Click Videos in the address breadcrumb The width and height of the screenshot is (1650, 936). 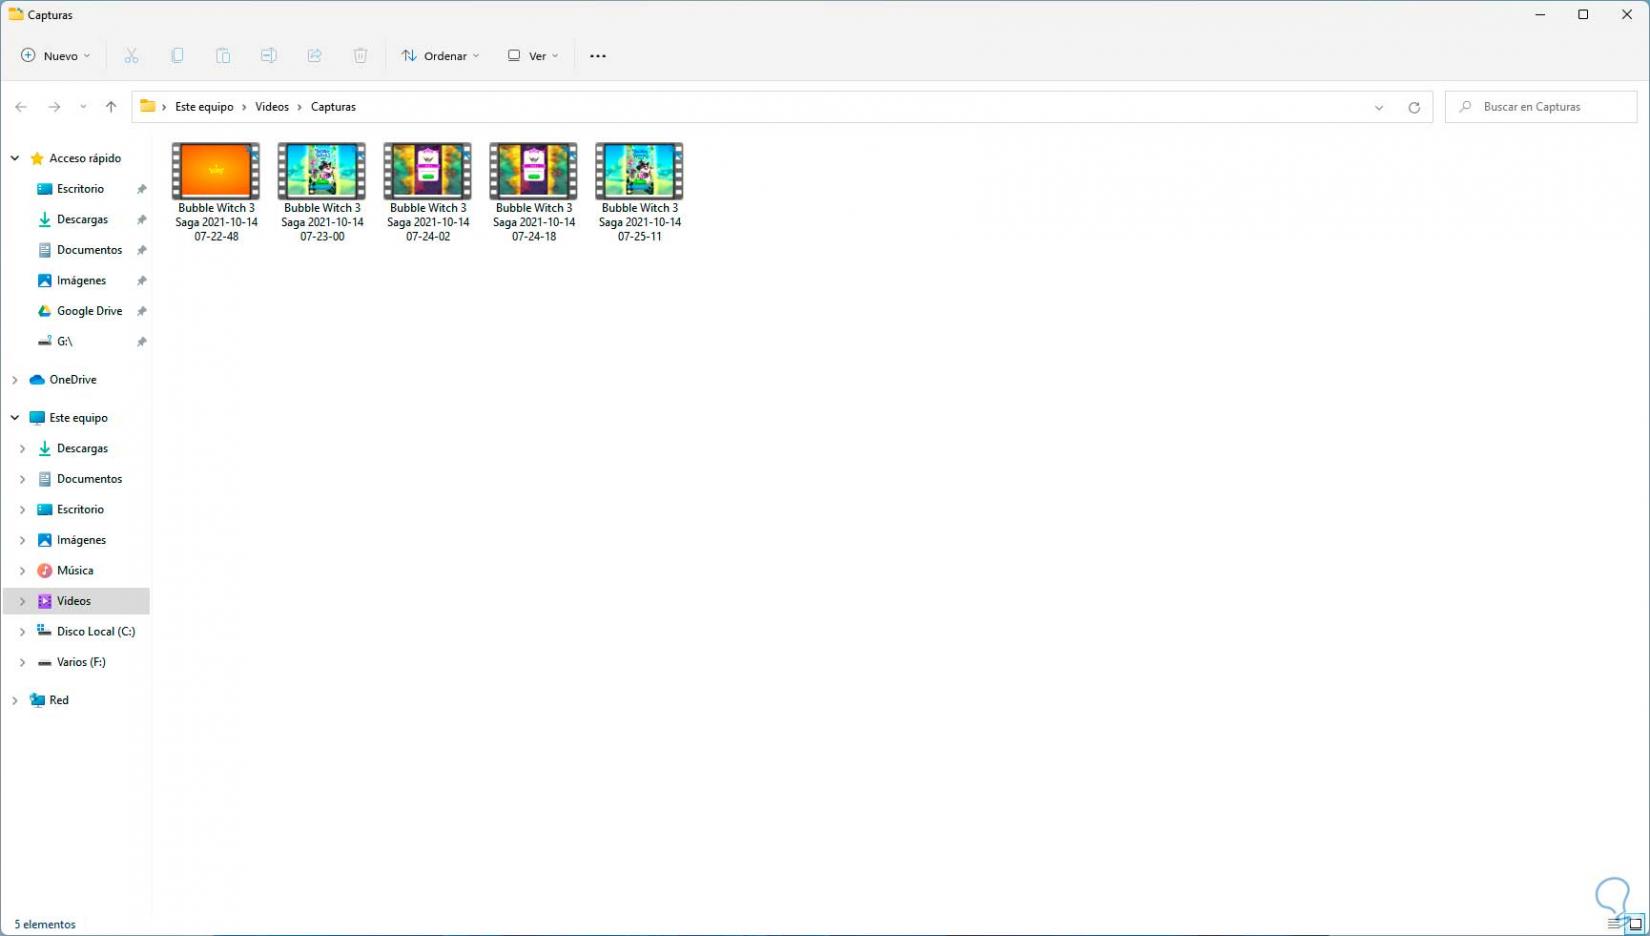272,107
